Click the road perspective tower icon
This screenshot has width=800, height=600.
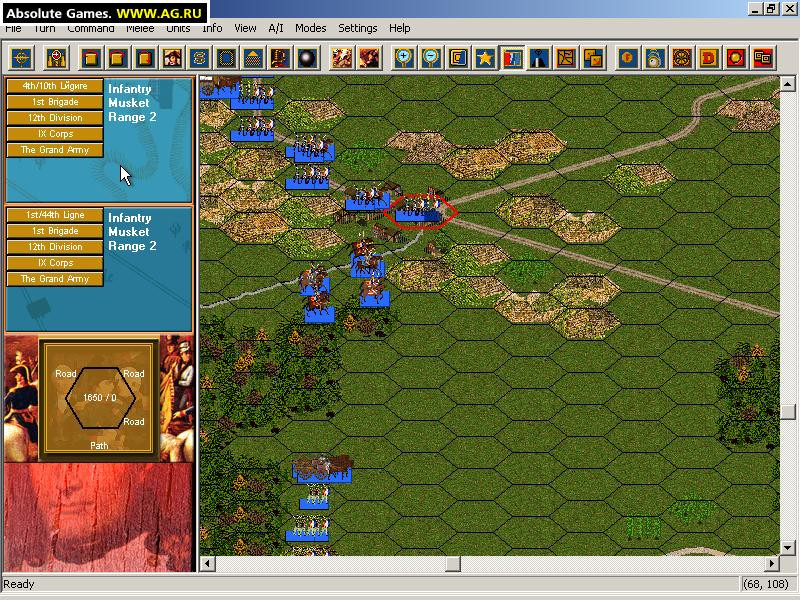[539, 58]
